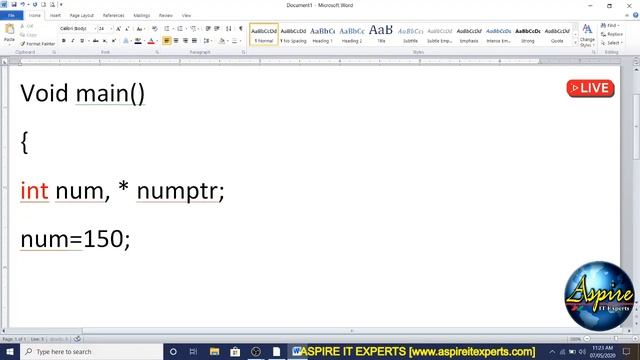The width and height of the screenshot is (640, 360).
Task: Open Task View on the taskbar
Action: (193, 351)
